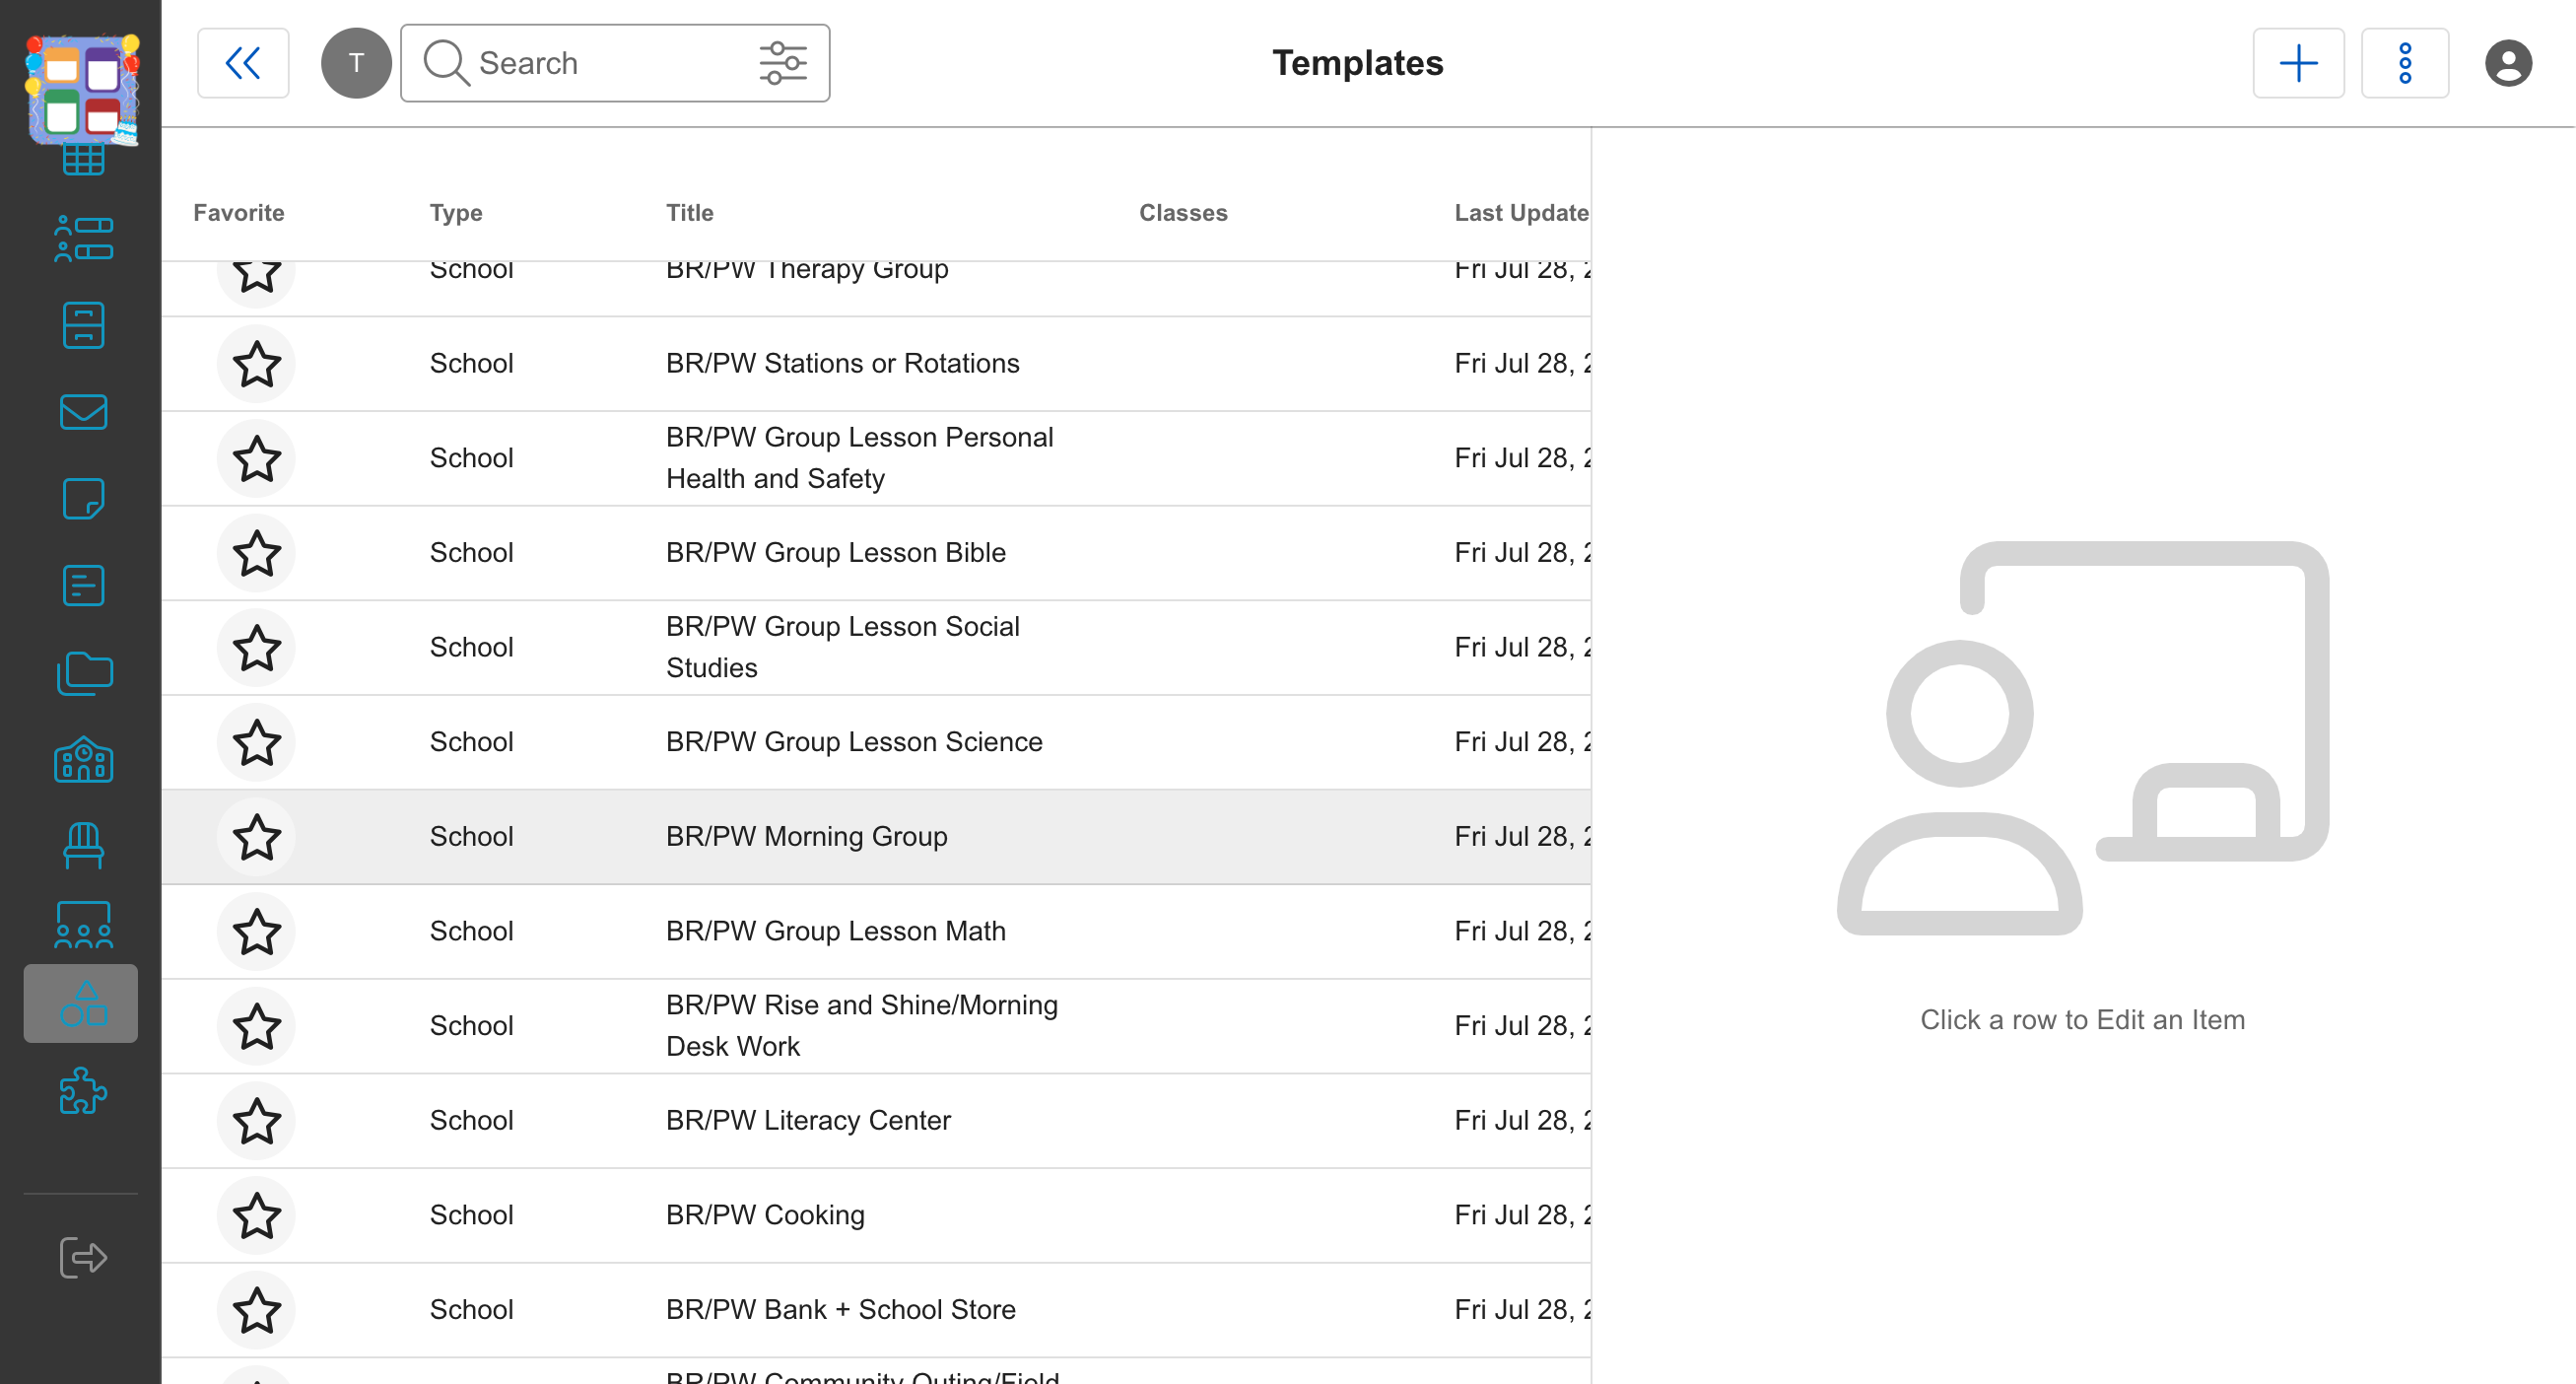Open the three-dot more options menu

[x=2405, y=63]
